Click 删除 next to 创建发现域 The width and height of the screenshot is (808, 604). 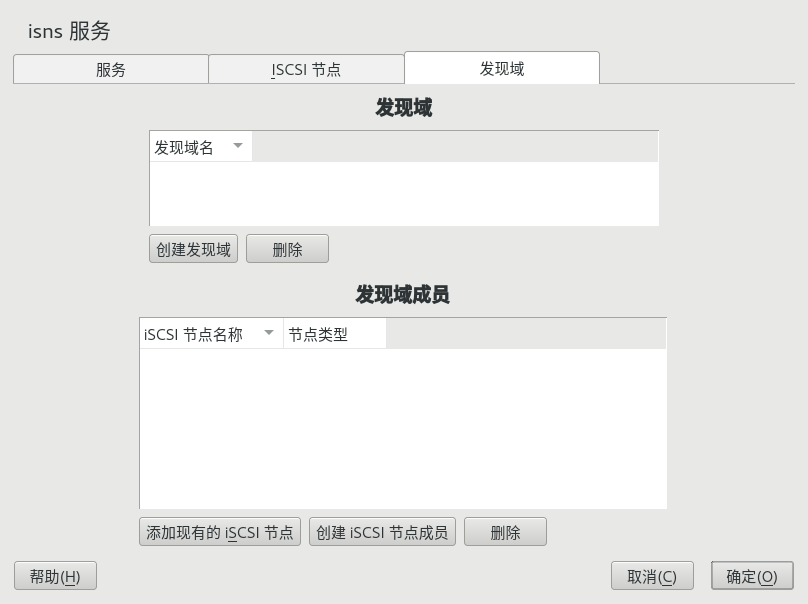click(x=287, y=250)
